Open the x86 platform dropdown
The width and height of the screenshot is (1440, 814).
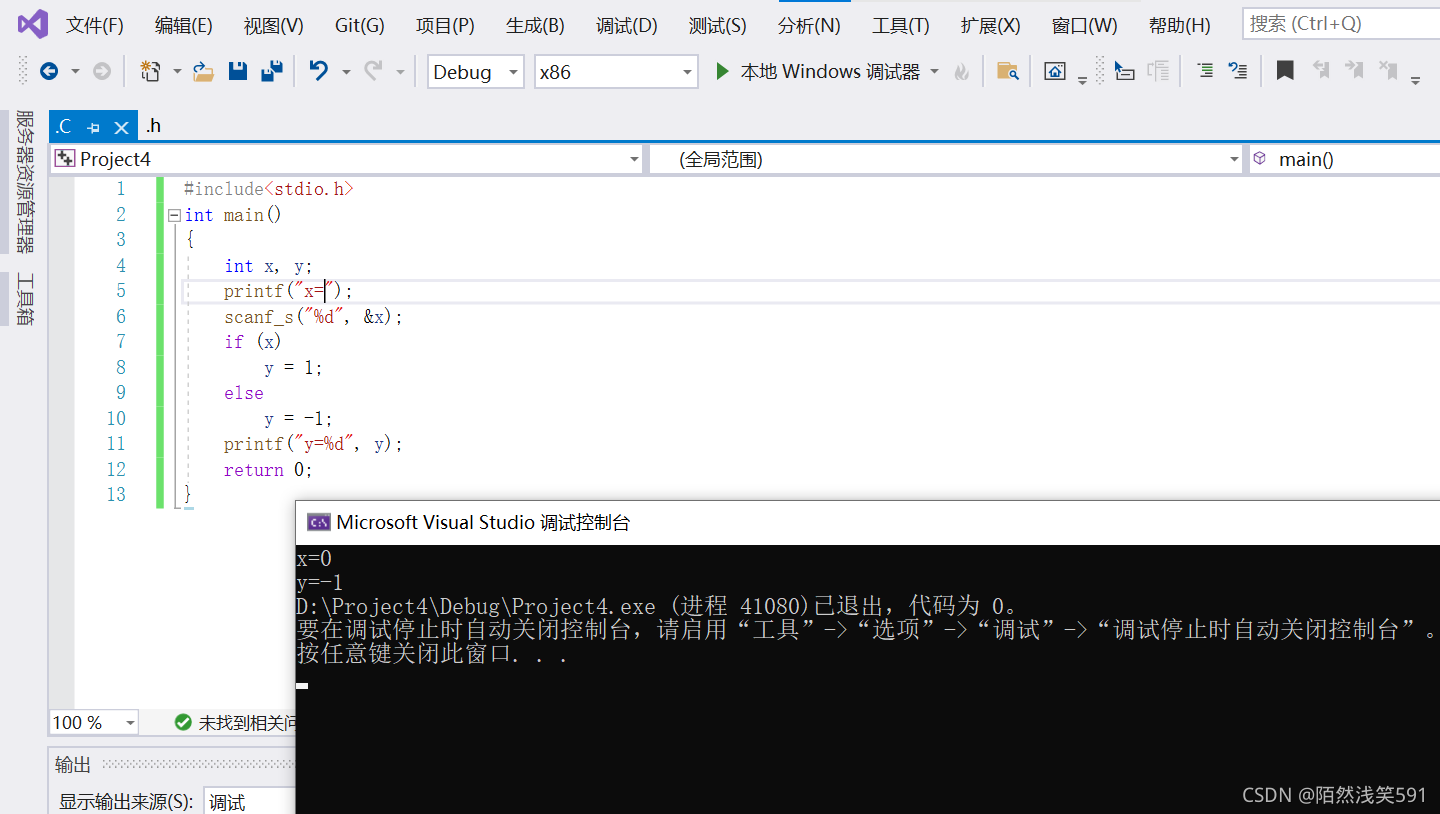click(x=616, y=72)
